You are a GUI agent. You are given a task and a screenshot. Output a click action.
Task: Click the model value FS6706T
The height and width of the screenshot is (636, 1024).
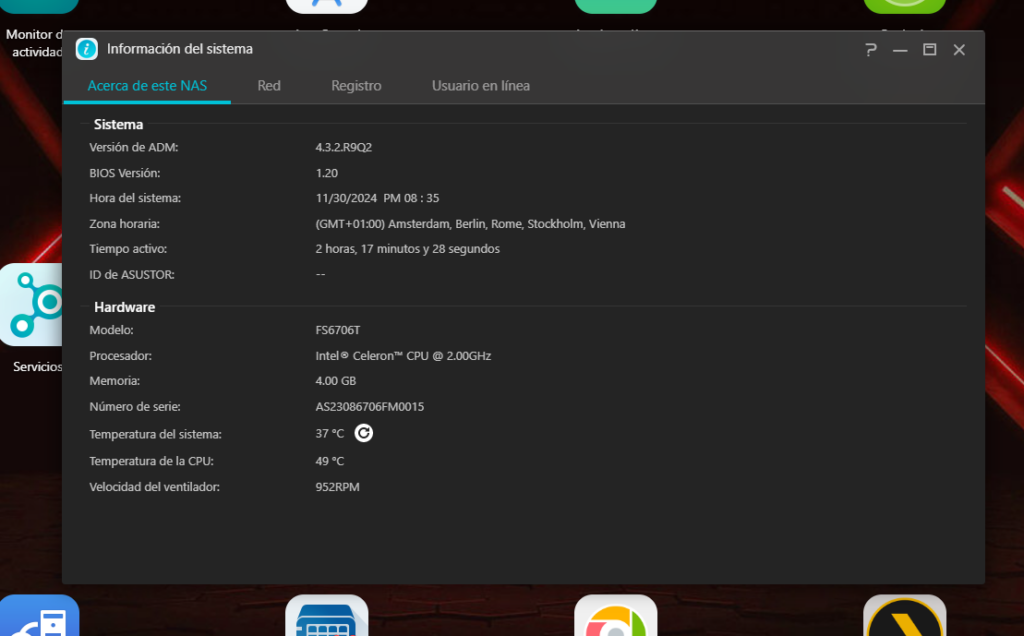338,330
